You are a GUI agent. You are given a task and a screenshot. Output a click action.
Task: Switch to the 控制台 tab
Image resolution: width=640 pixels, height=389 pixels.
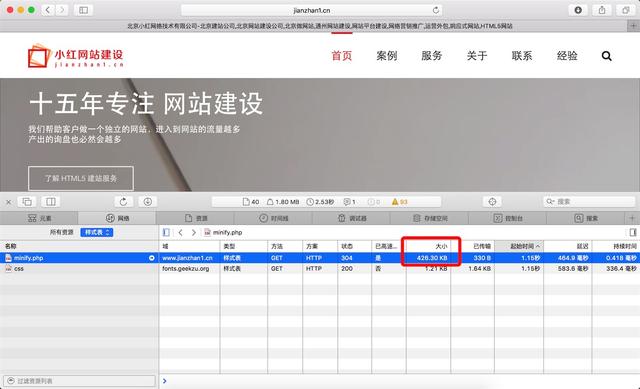tap(508, 218)
